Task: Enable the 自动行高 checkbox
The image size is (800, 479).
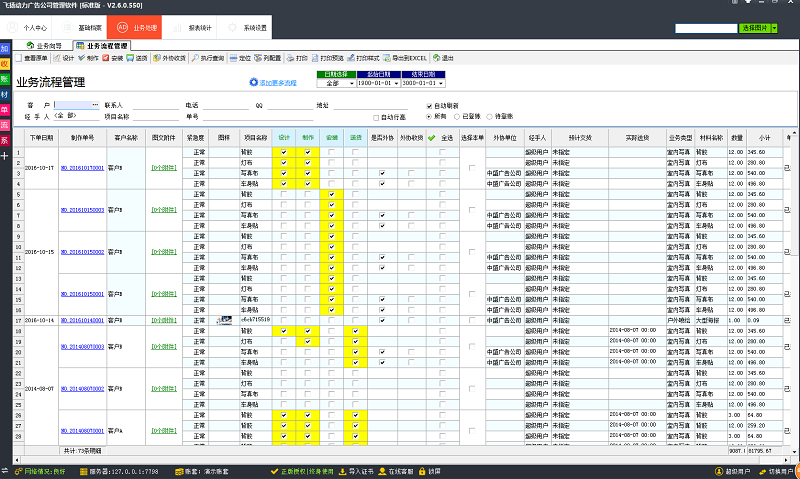Action: tap(375, 116)
